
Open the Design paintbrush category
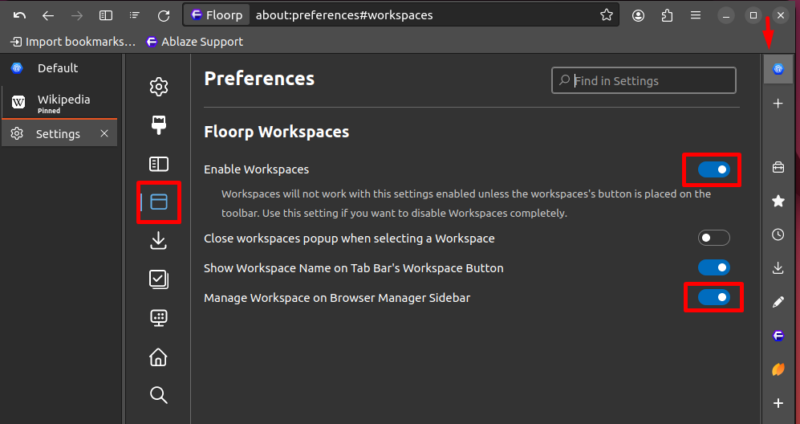click(x=159, y=126)
